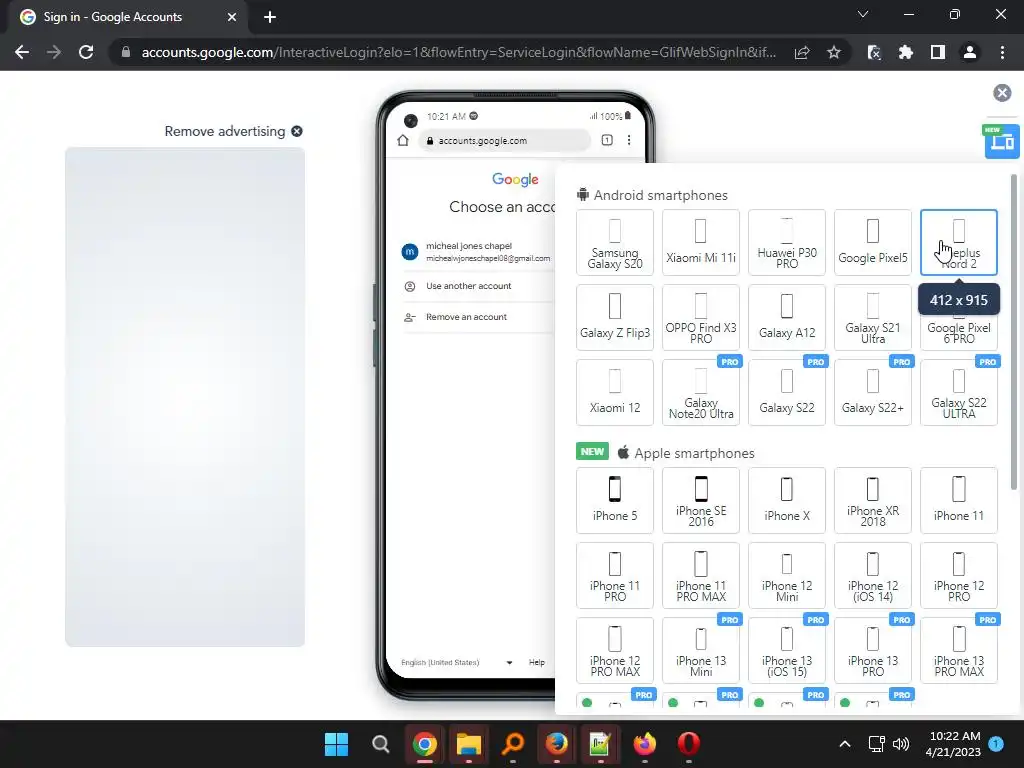Select the Xiaomi 12 device
Image resolution: width=1024 pixels, height=768 pixels.
coord(615,392)
